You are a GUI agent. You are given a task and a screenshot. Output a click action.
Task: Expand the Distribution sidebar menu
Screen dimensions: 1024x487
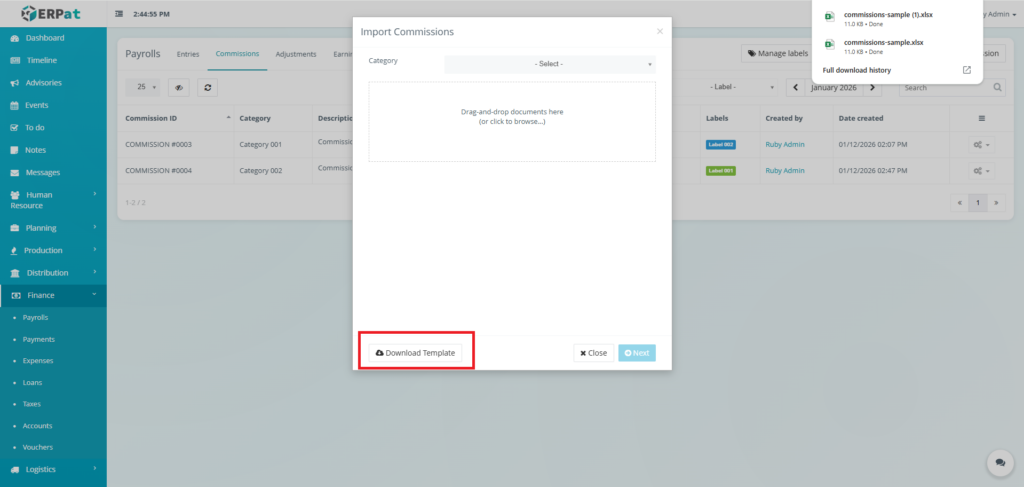pyautogui.click(x=53, y=272)
